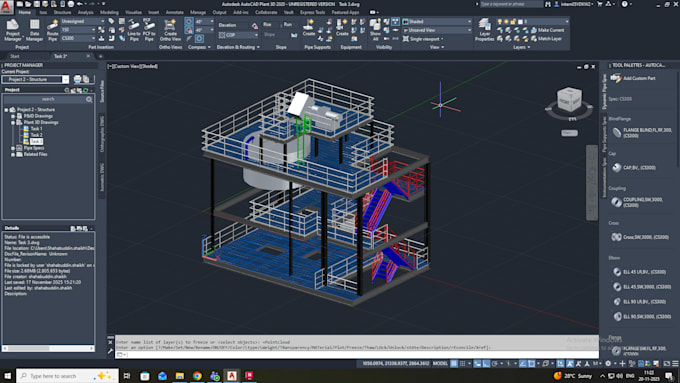Click the Match Layer tool
The image size is (680, 383).
click(x=546, y=39)
